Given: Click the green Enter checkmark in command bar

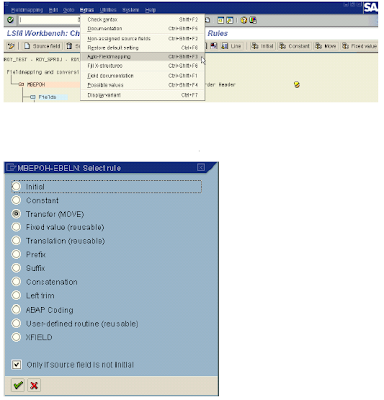Looking at the screenshot, I should pos(10,20).
